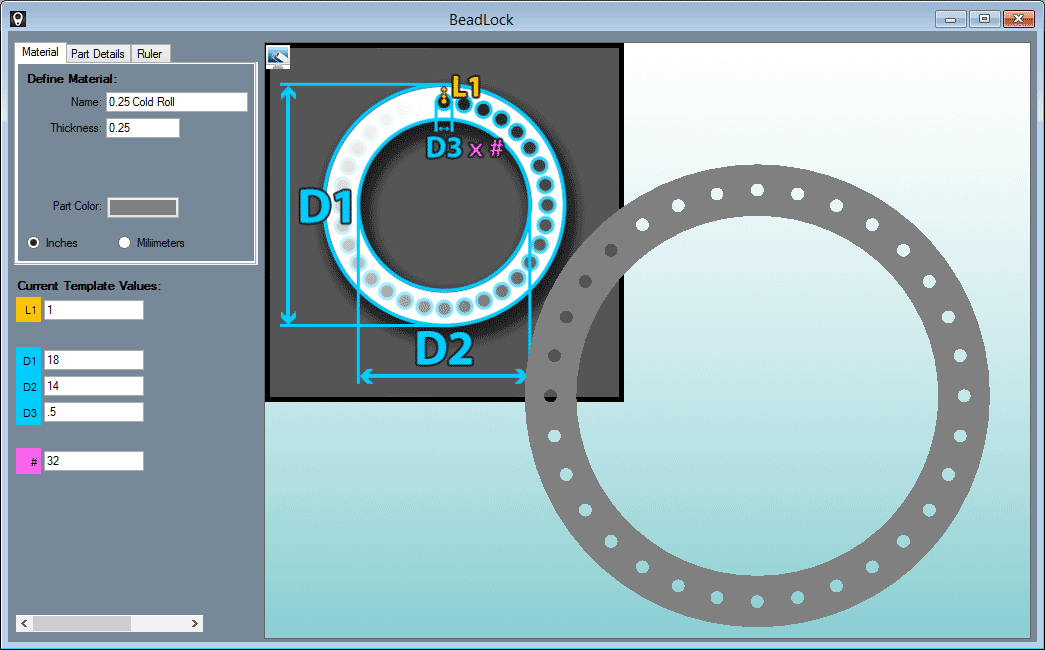Click the pink # hole count label
The width and height of the screenshot is (1045, 650).
click(29, 461)
